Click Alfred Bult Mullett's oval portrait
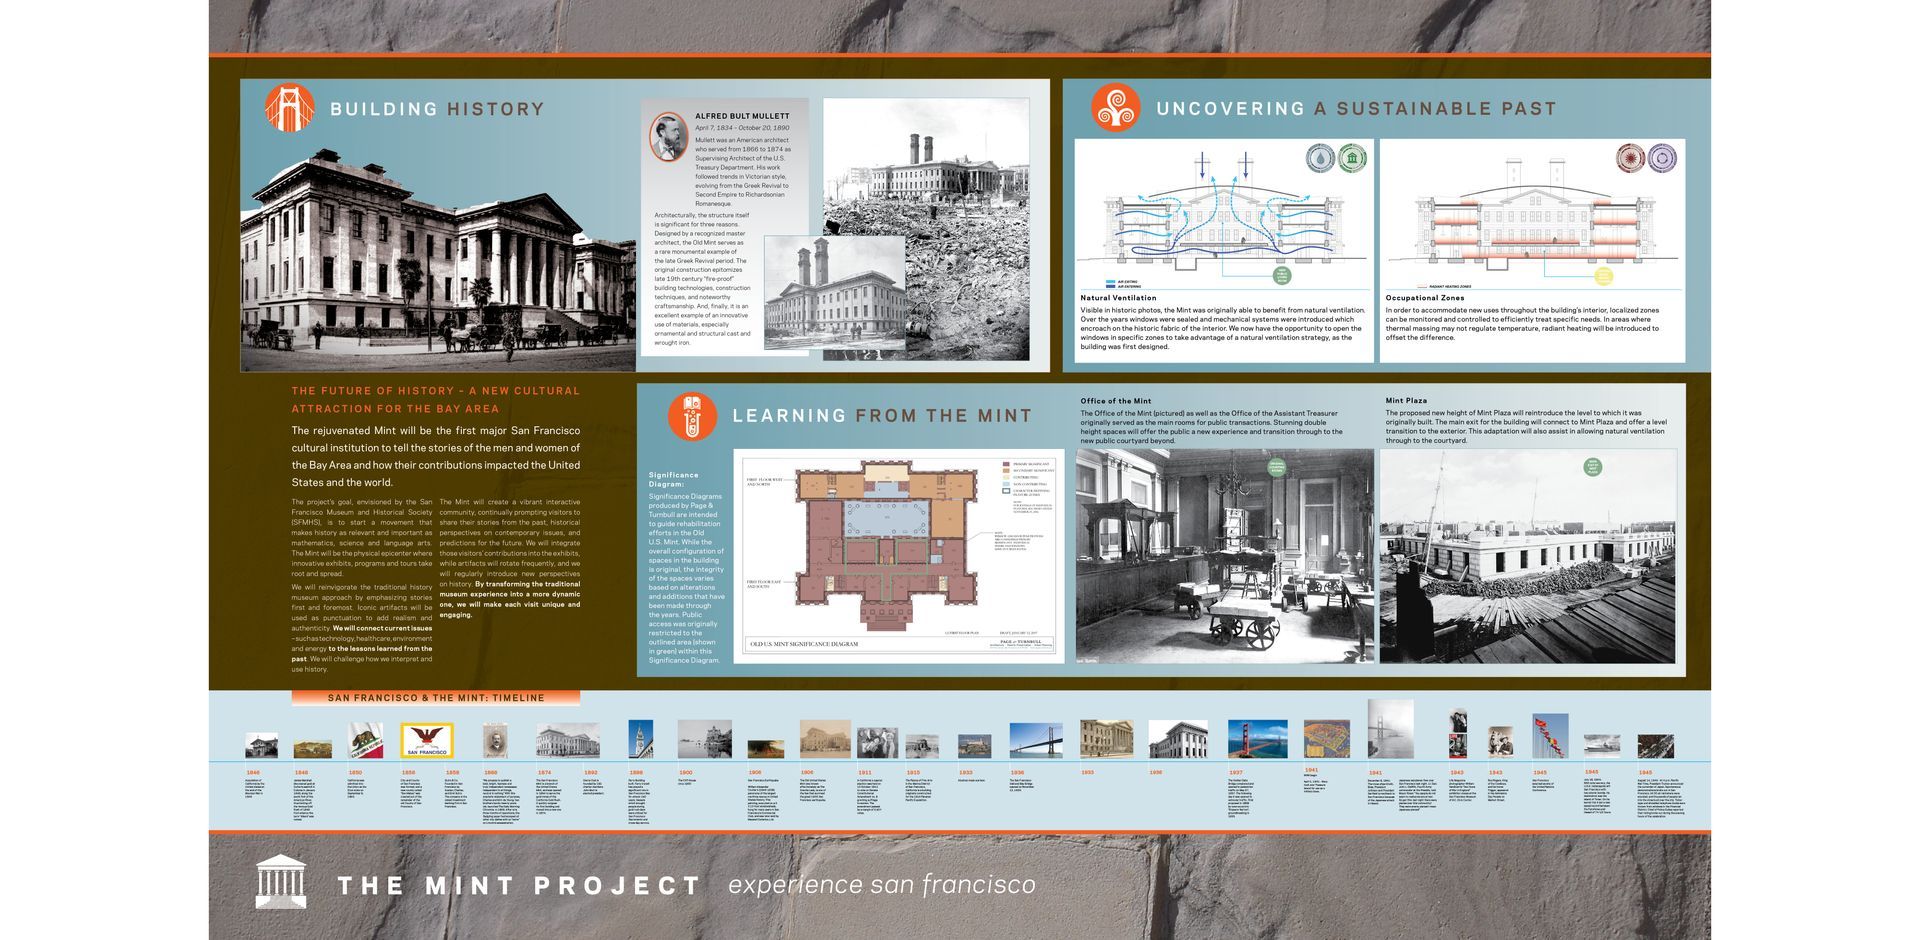The height and width of the screenshot is (940, 1920). tap(668, 137)
